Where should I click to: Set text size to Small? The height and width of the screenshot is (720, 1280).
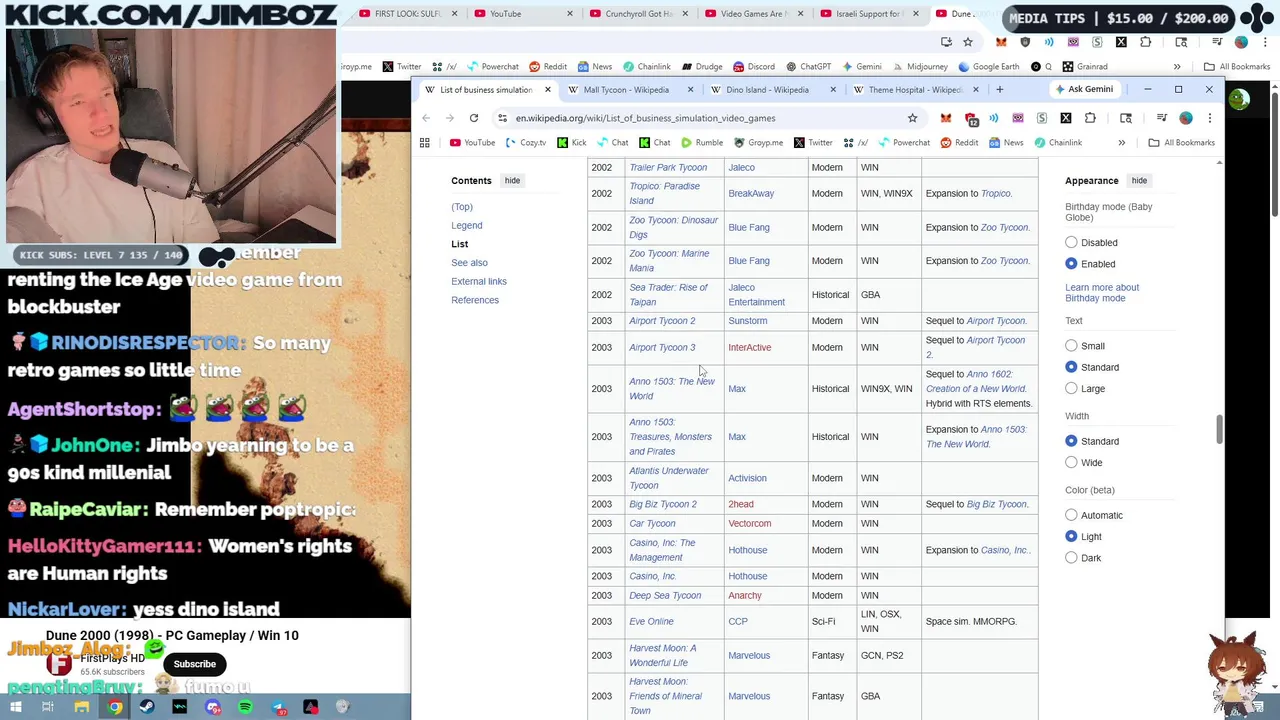point(1071,346)
